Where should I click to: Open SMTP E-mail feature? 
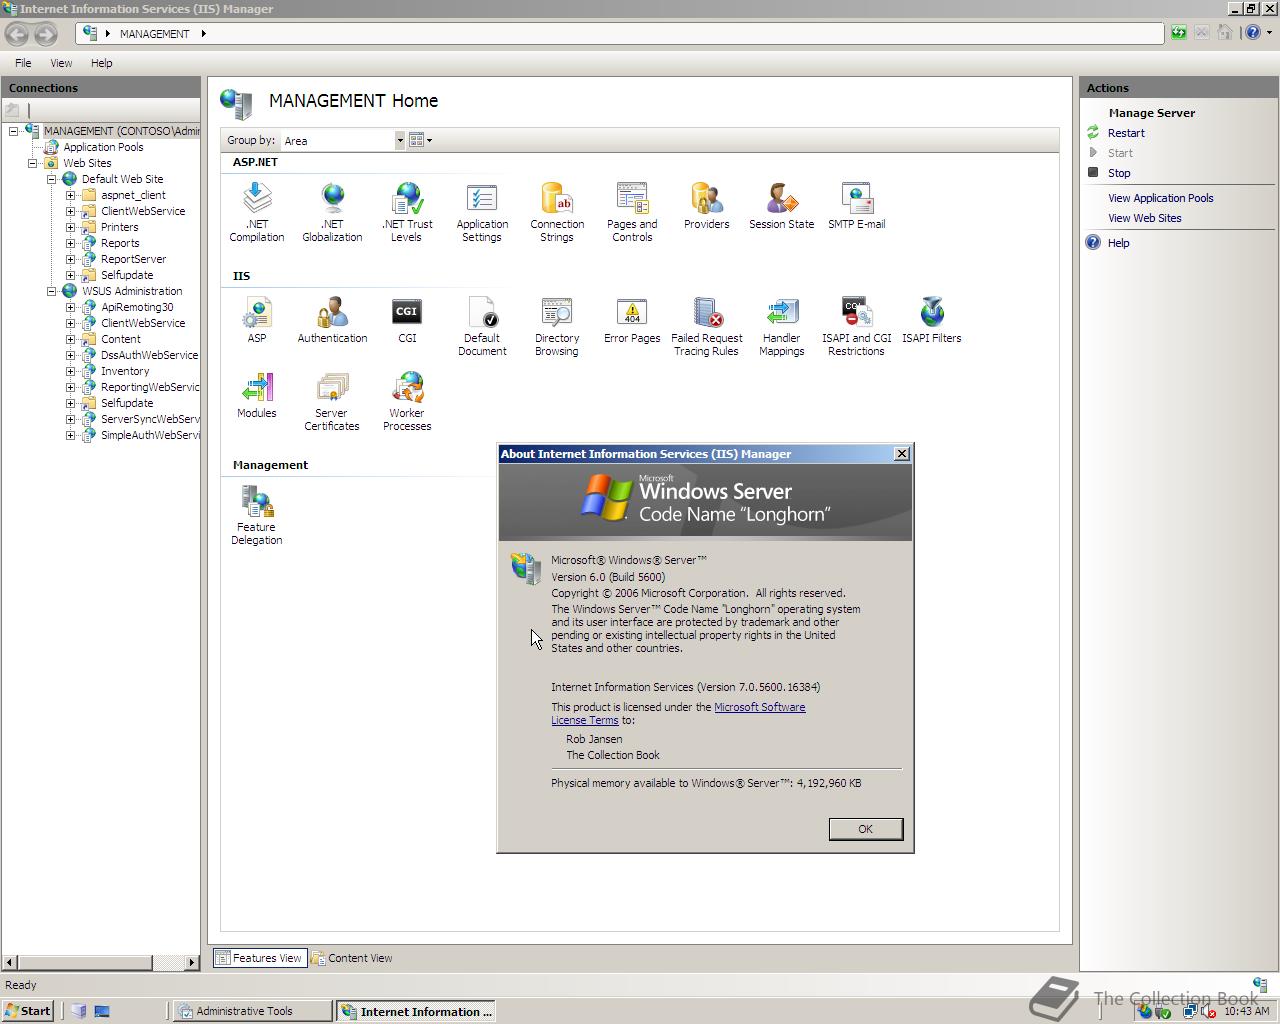pyautogui.click(x=857, y=205)
